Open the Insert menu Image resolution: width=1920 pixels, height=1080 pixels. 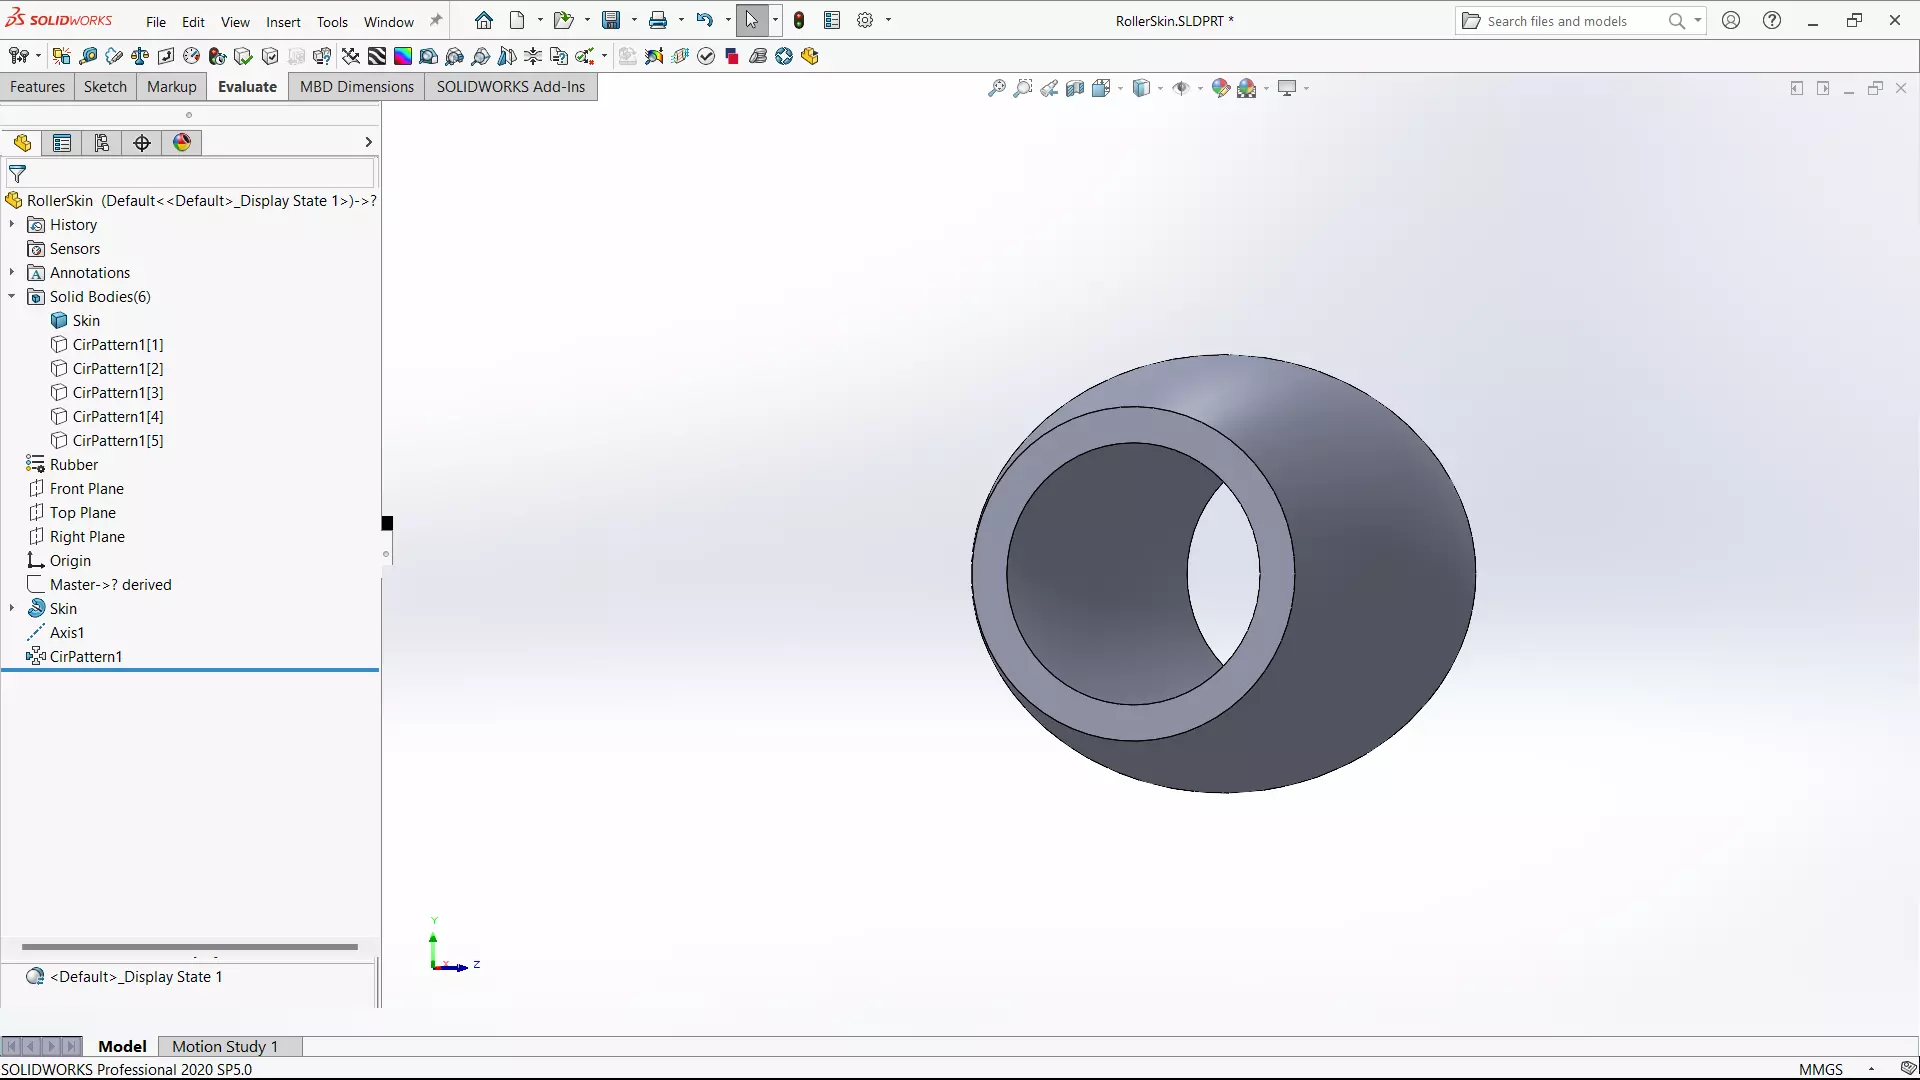(x=283, y=21)
